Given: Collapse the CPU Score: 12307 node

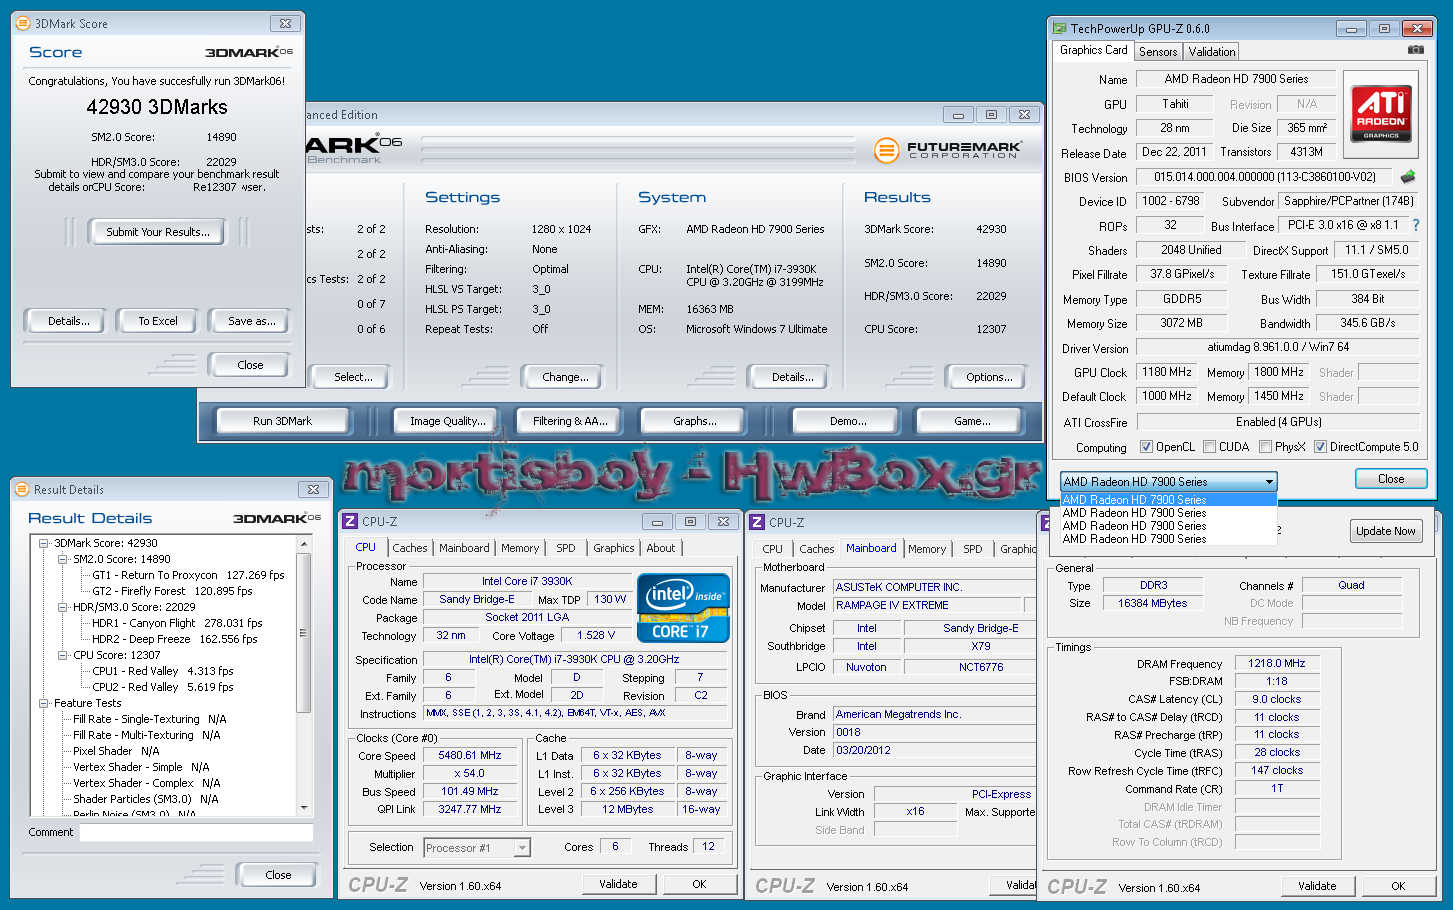Looking at the screenshot, I should pyautogui.click(x=62, y=655).
